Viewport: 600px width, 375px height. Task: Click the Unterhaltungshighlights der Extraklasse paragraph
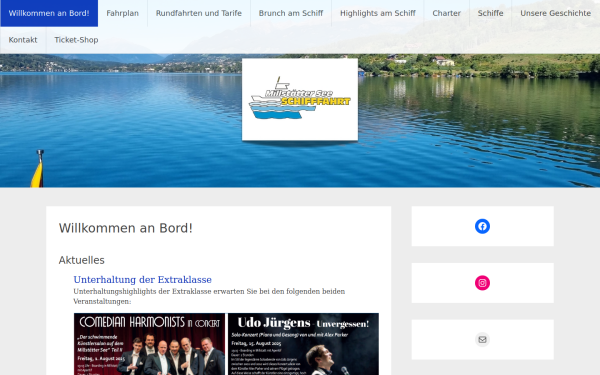point(209,296)
